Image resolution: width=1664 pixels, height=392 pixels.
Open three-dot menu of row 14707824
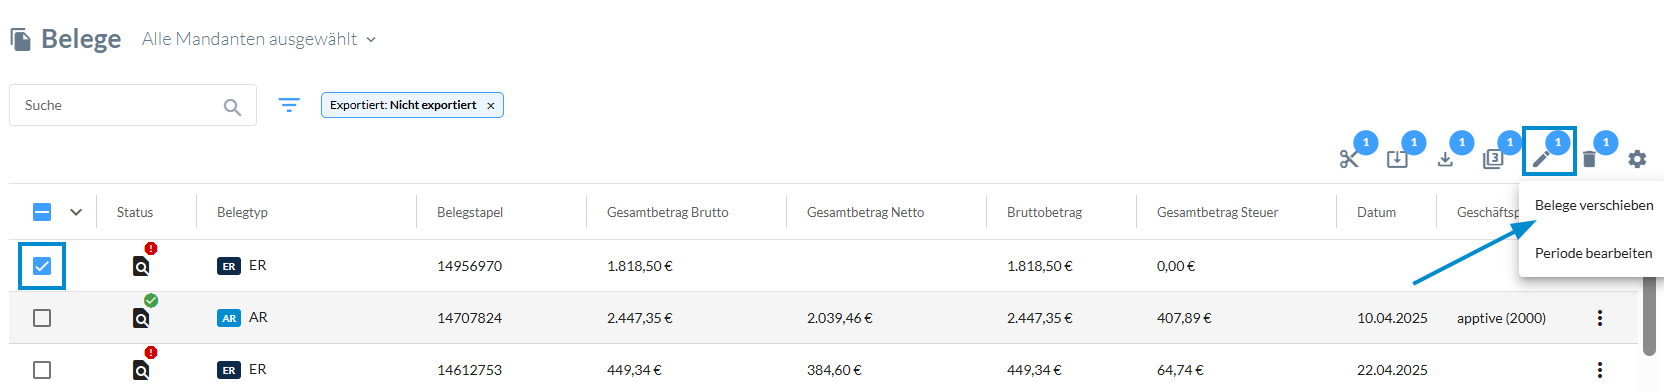coord(1600,318)
